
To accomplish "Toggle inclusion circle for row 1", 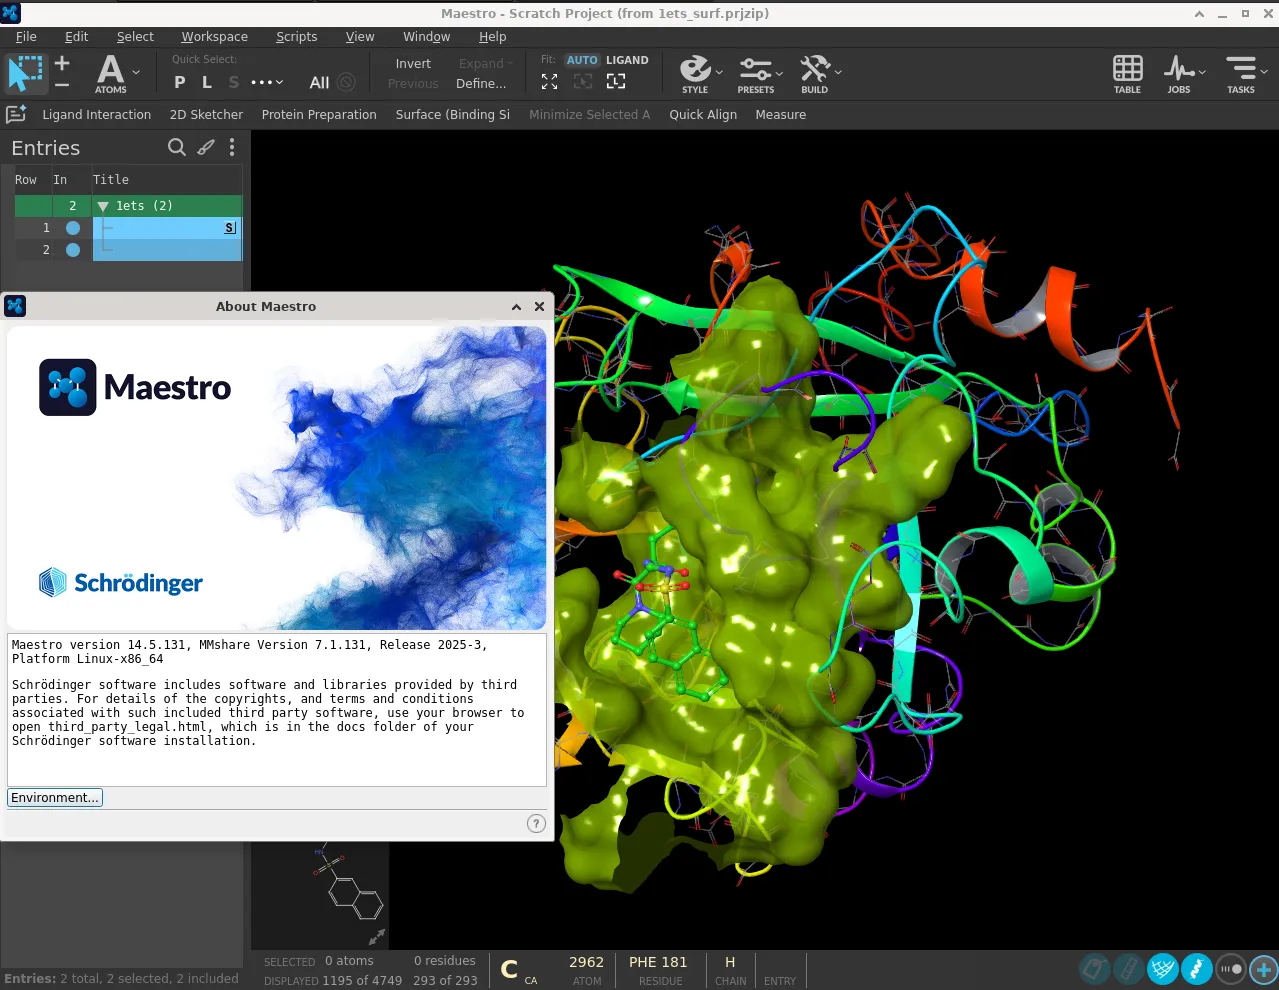I will (72, 228).
